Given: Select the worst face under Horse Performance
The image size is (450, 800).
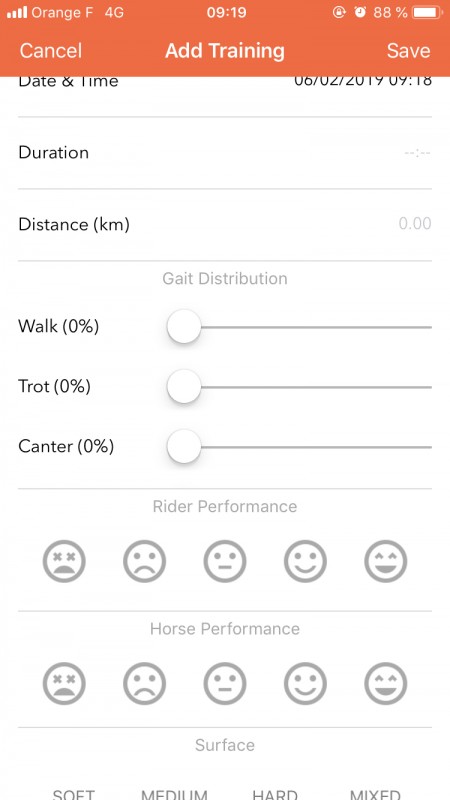Looking at the screenshot, I should 64,683.
